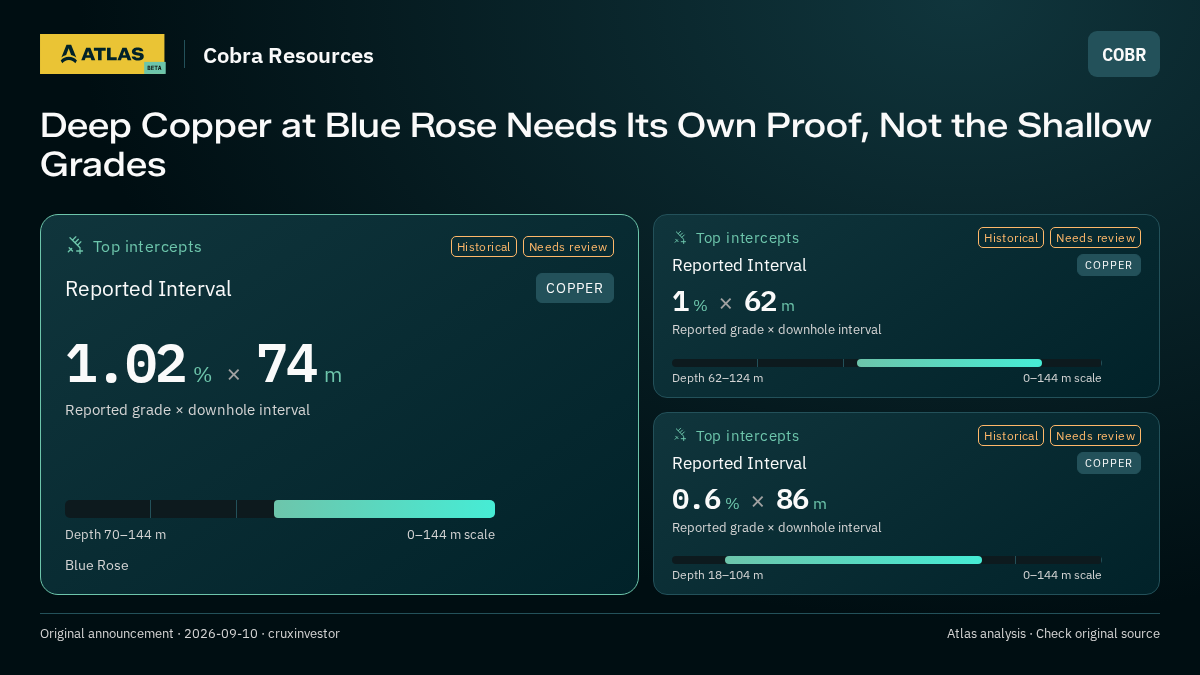The height and width of the screenshot is (675, 1200).
Task: Click the drill icon in the 0.6% × 86 m card
Action: (680, 435)
